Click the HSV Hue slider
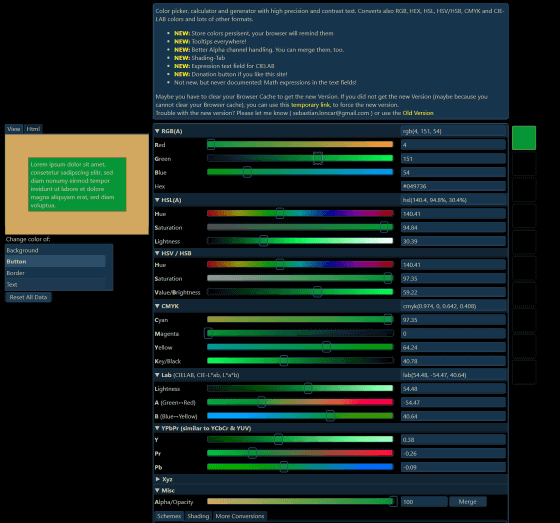This screenshot has height=523, width=560. [x=300, y=265]
